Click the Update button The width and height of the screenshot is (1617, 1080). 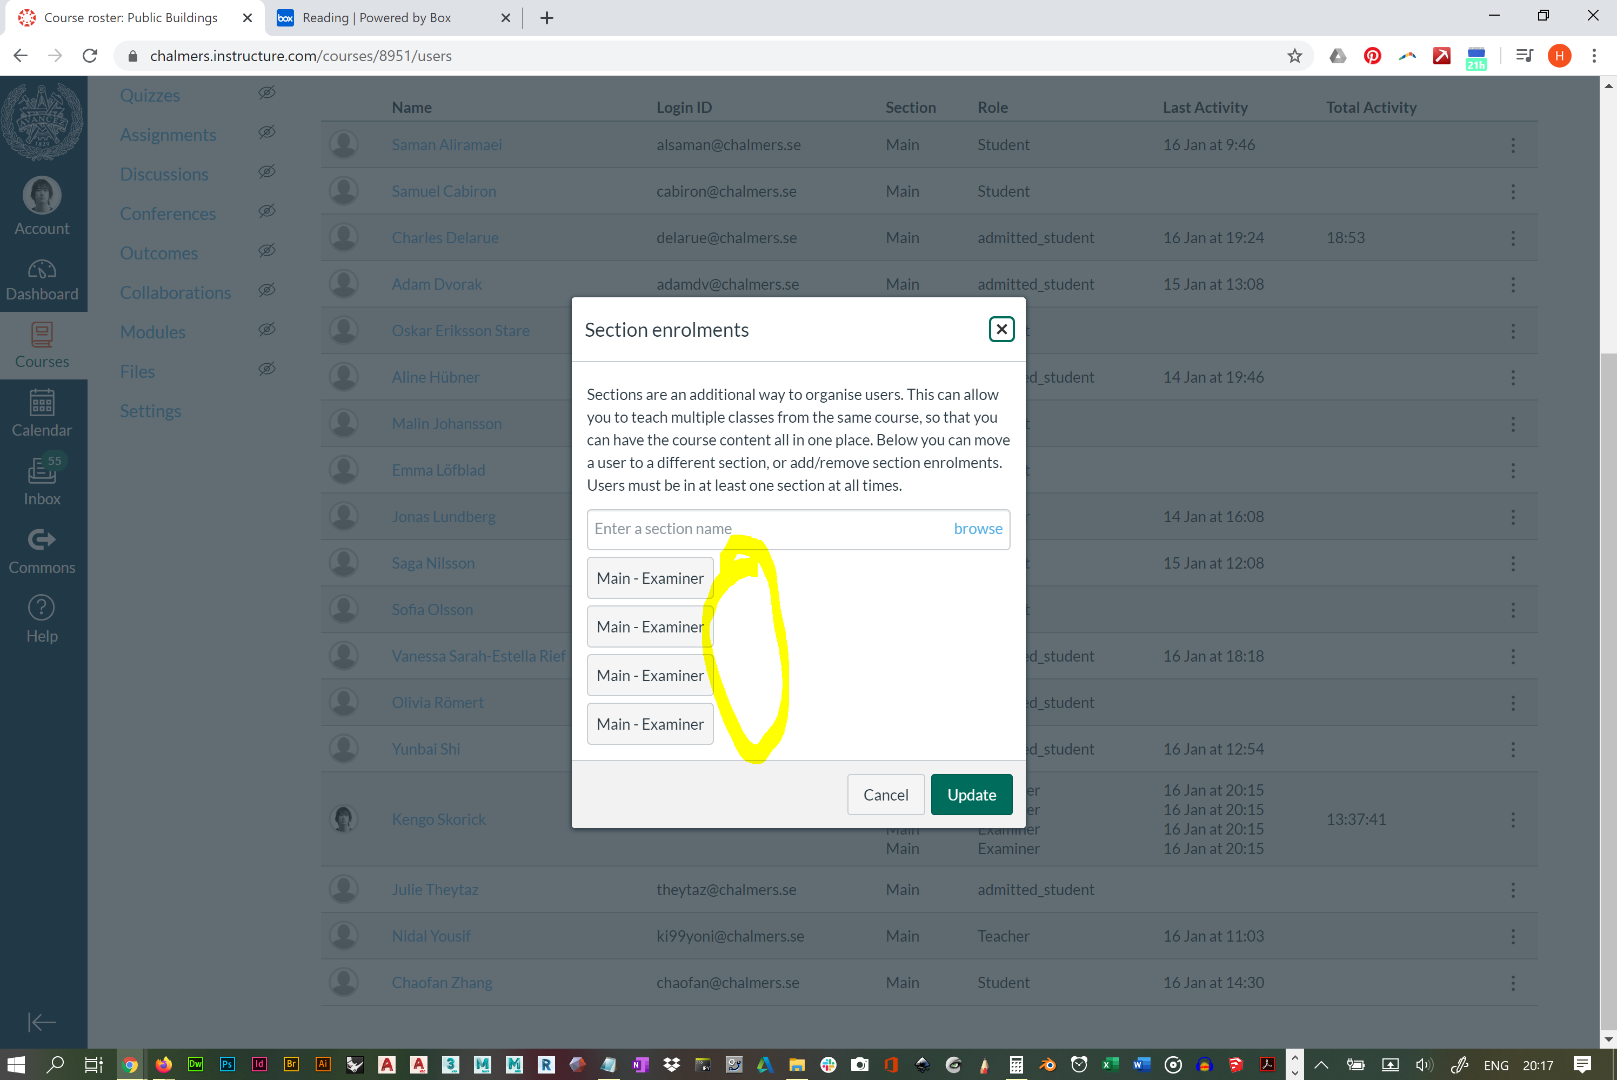(972, 795)
